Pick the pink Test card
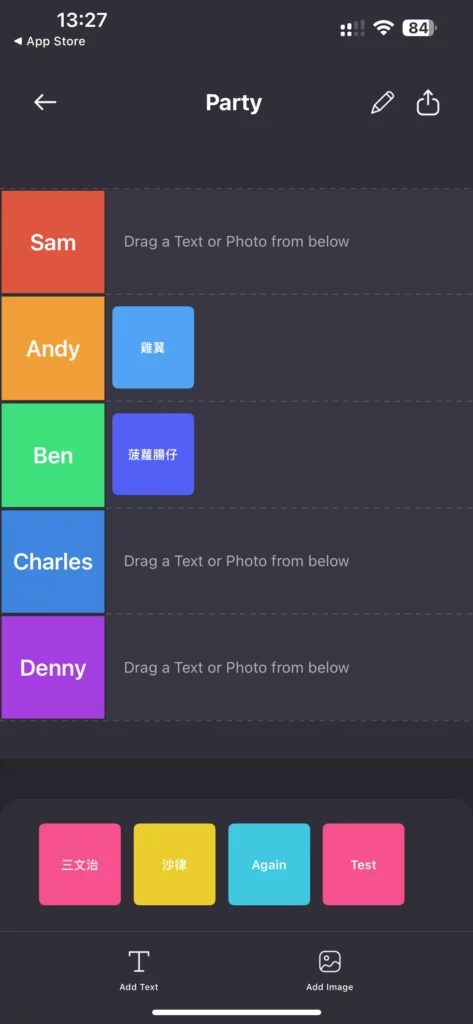 (x=363, y=864)
